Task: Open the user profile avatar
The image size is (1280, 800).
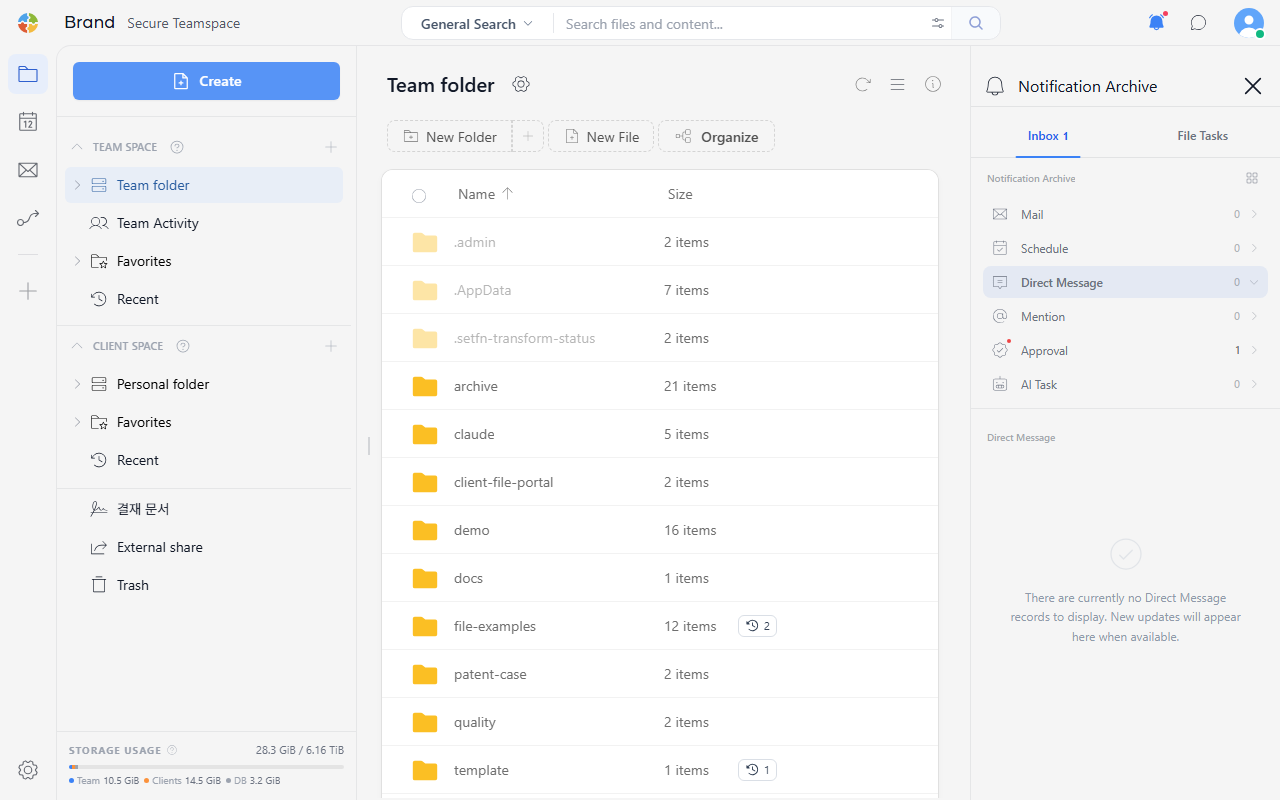Action: tap(1248, 23)
